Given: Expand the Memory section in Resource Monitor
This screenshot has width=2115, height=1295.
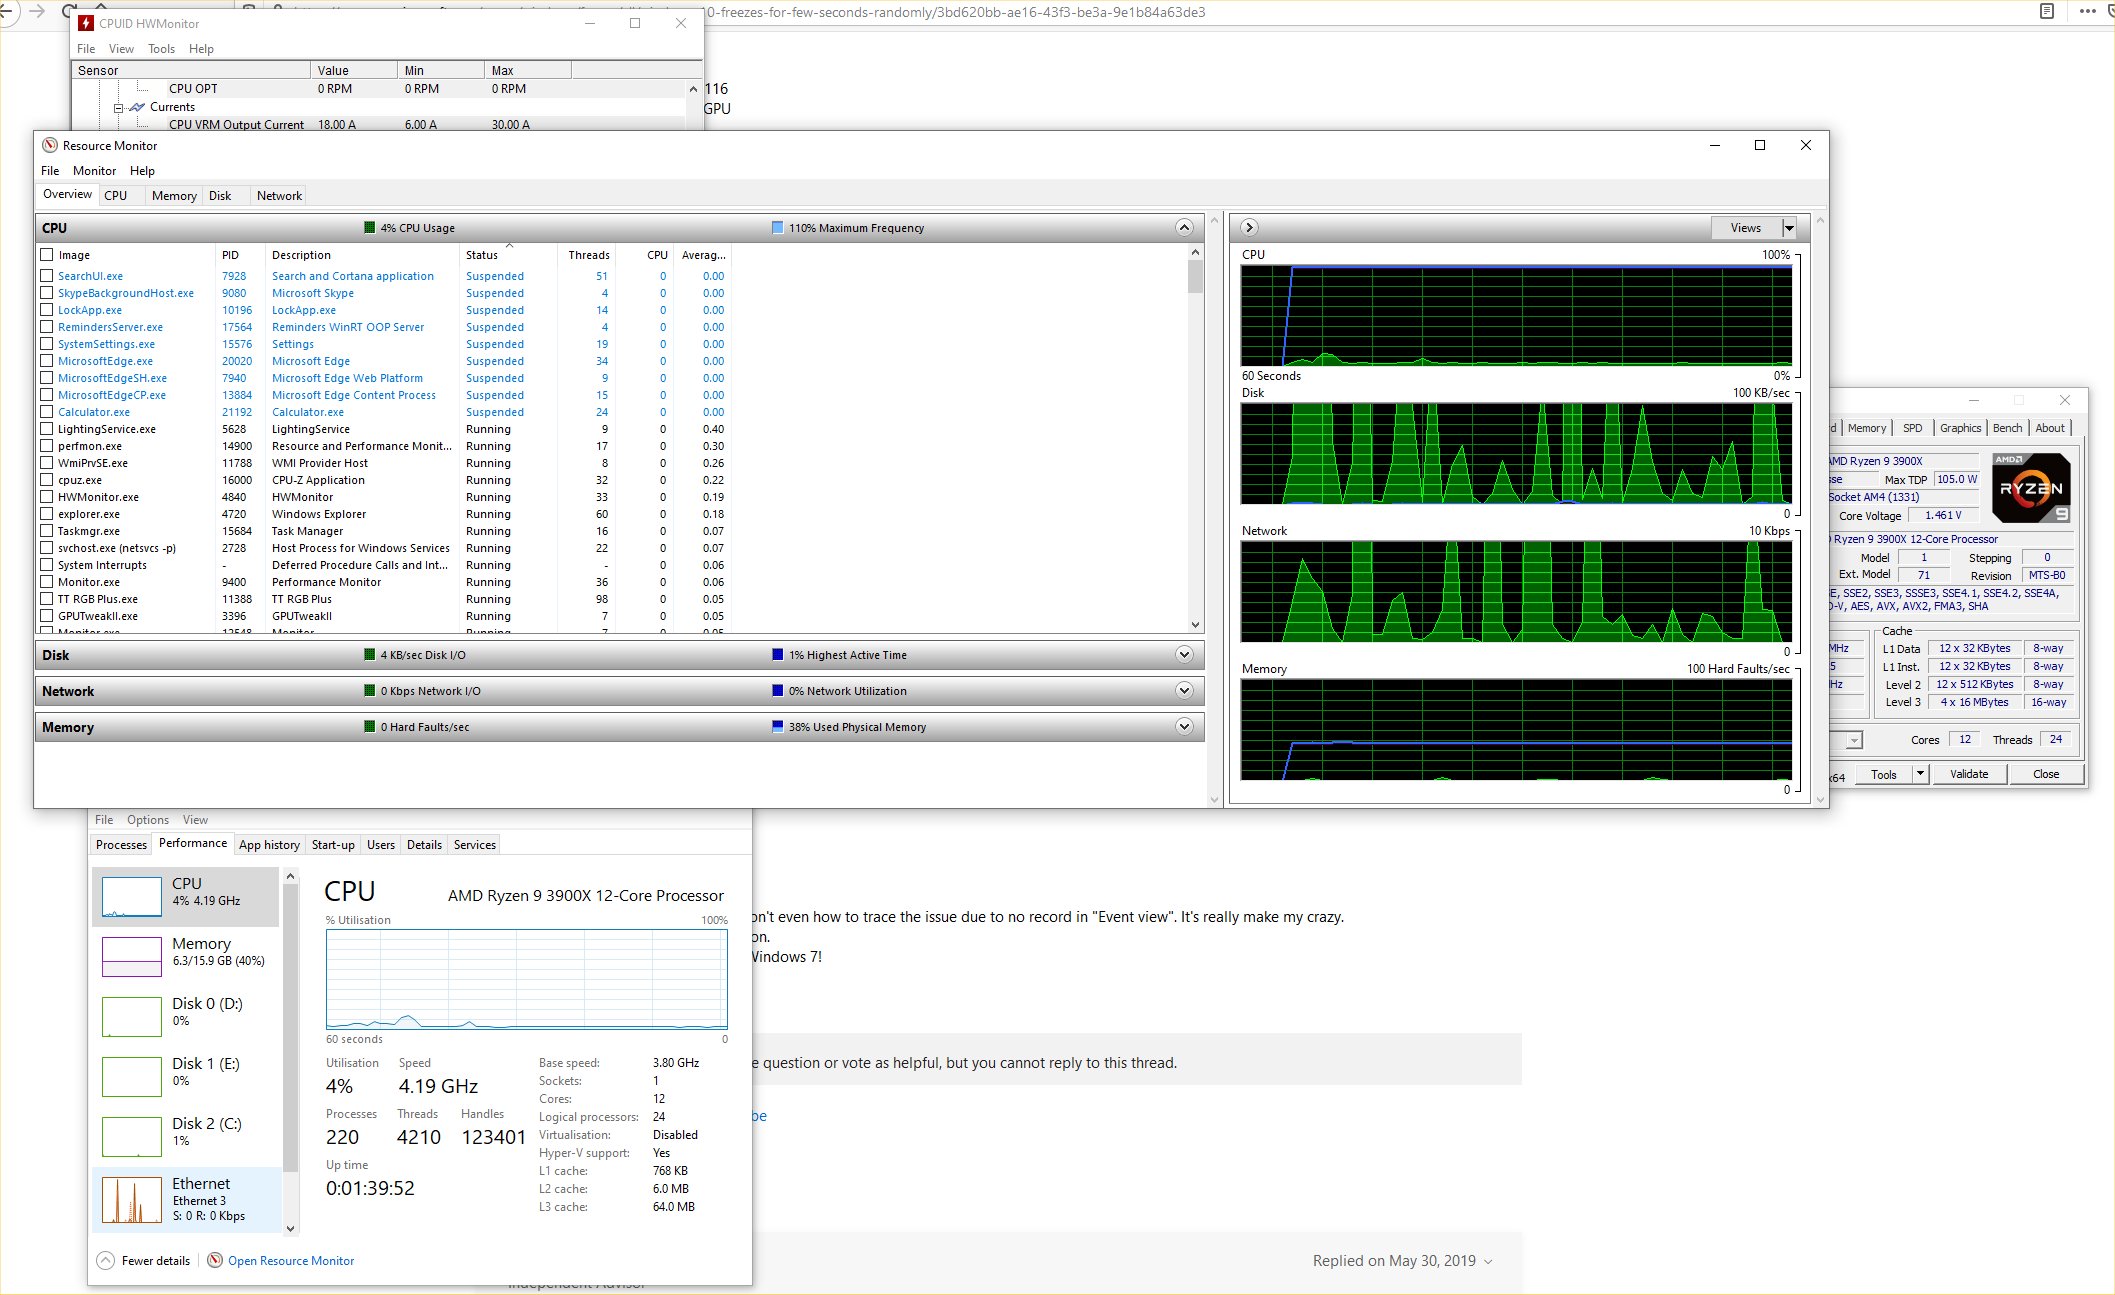Looking at the screenshot, I should (x=1184, y=727).
